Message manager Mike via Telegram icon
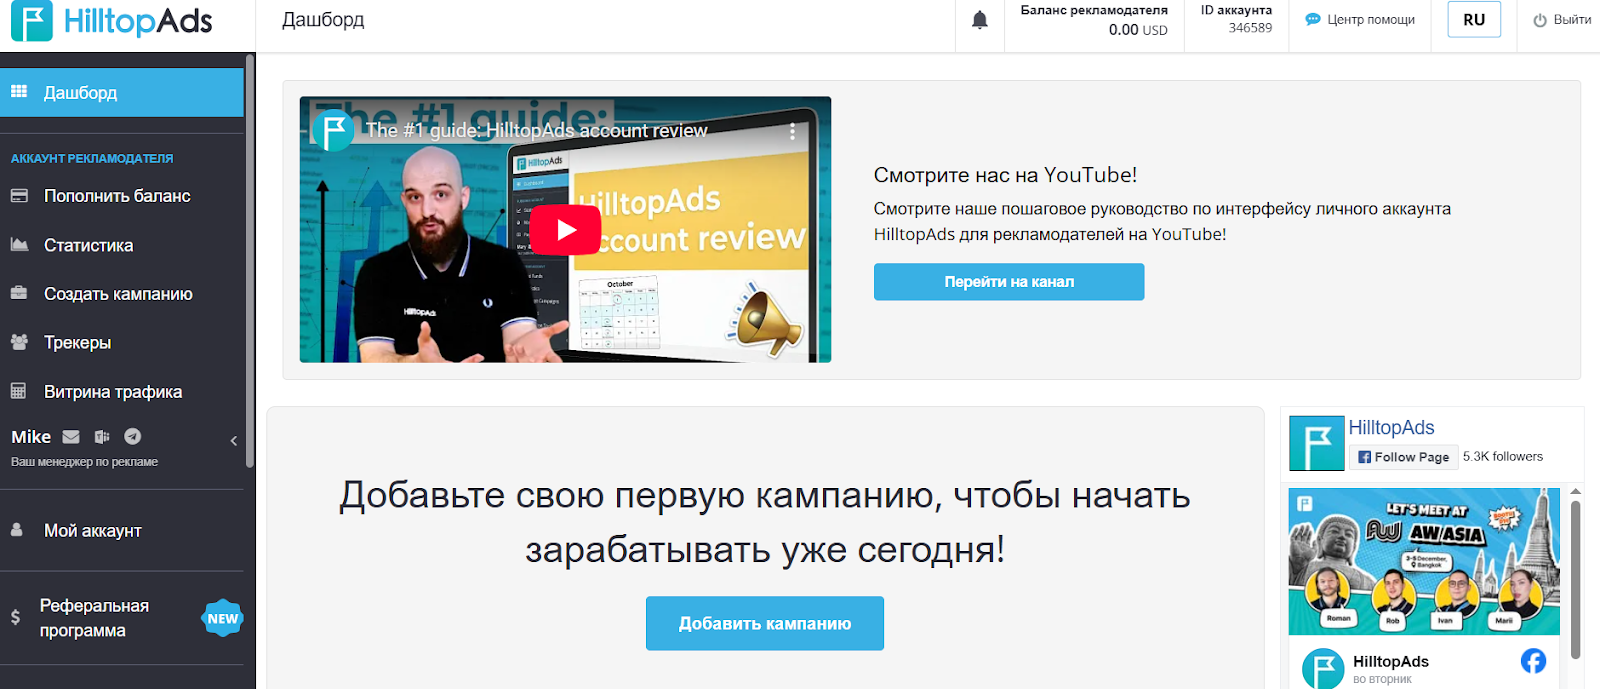The height and width of the screenshot is (689, 1600). pos(133,436)
